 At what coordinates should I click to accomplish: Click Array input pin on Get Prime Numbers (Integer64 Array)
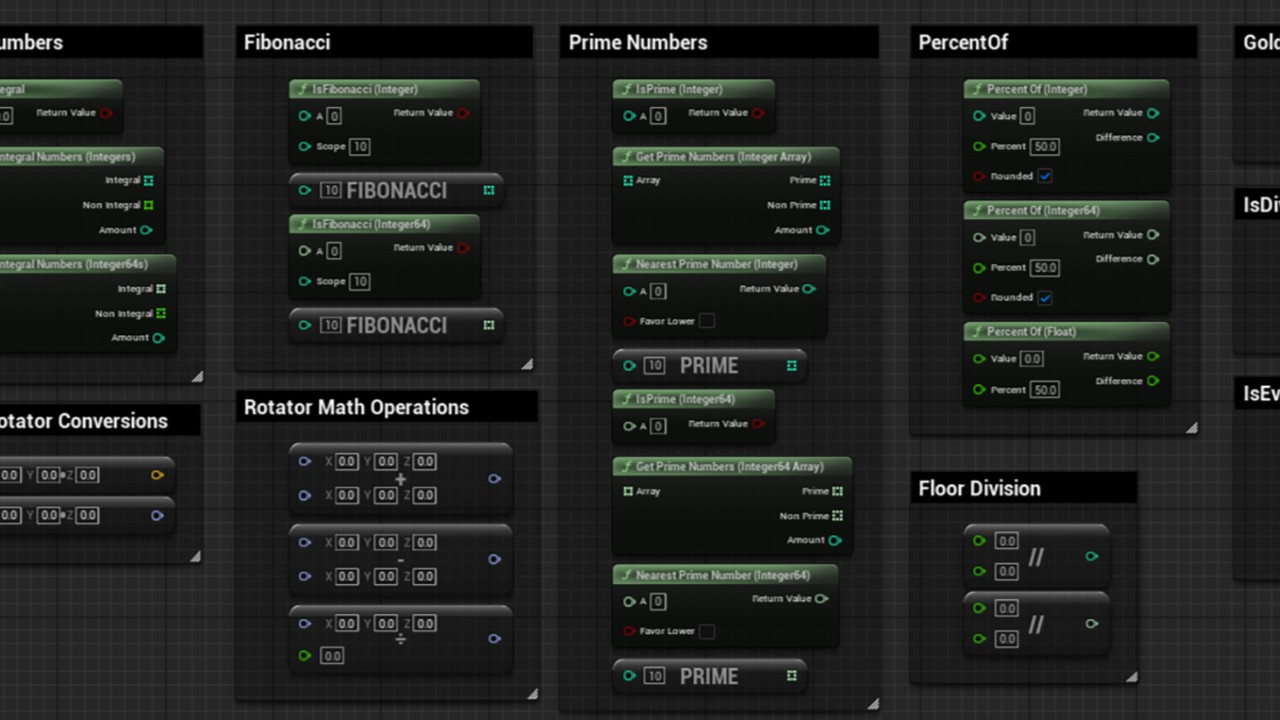628,491
